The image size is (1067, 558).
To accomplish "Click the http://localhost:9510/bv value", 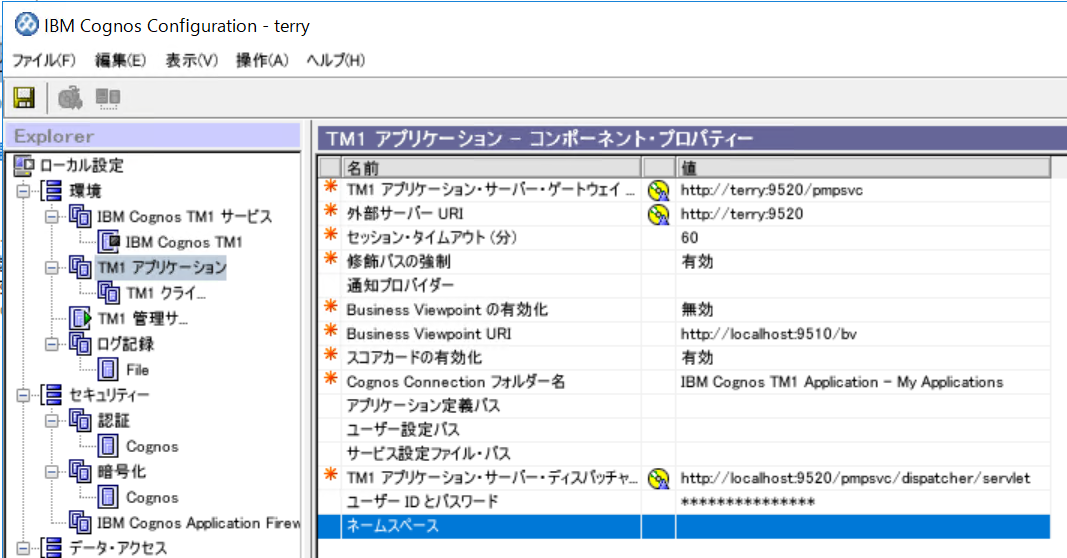I will (768, 334).
